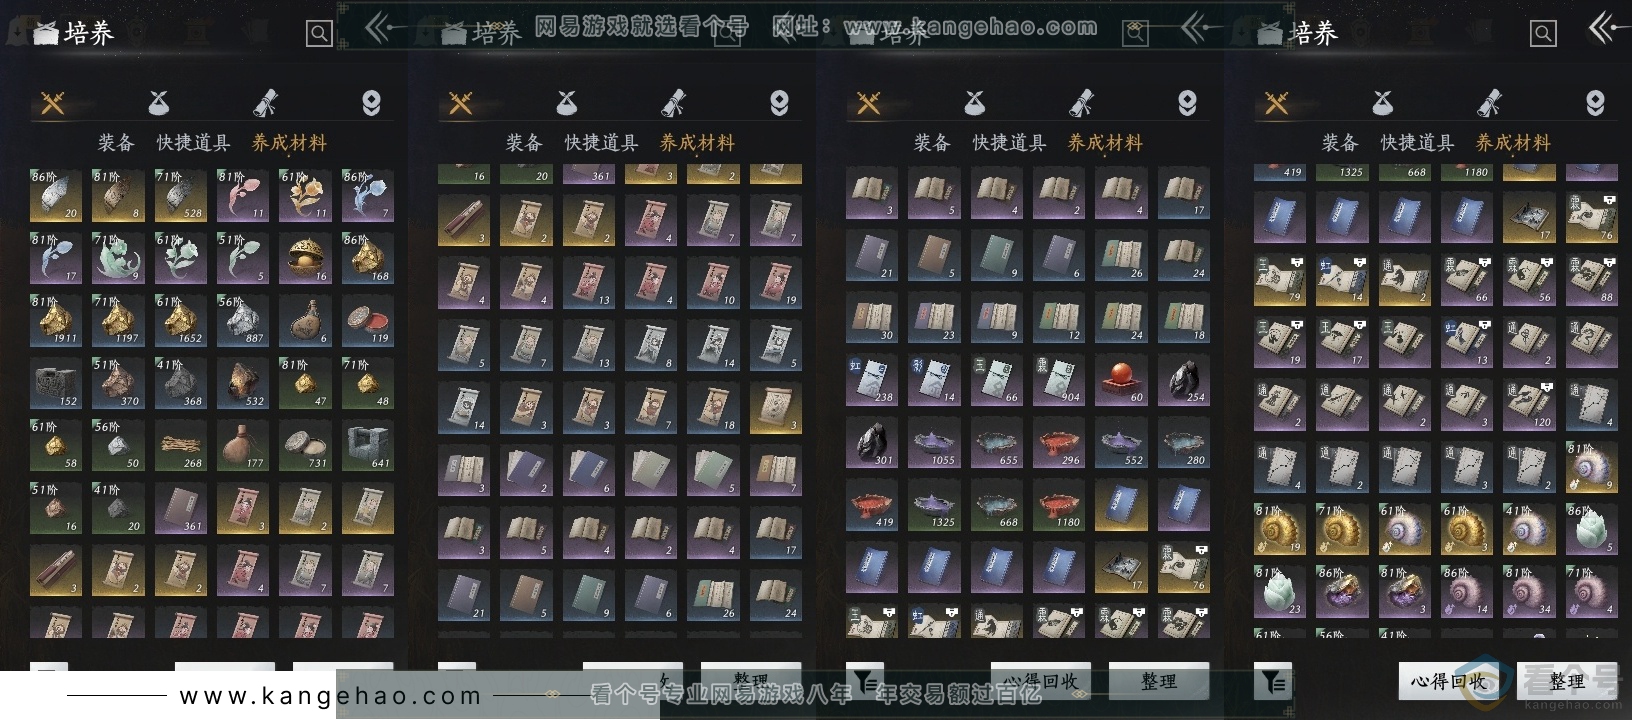Select the silver ore with count 887
Viewport: 1632px width, 720px height.
tap(243, 320)
